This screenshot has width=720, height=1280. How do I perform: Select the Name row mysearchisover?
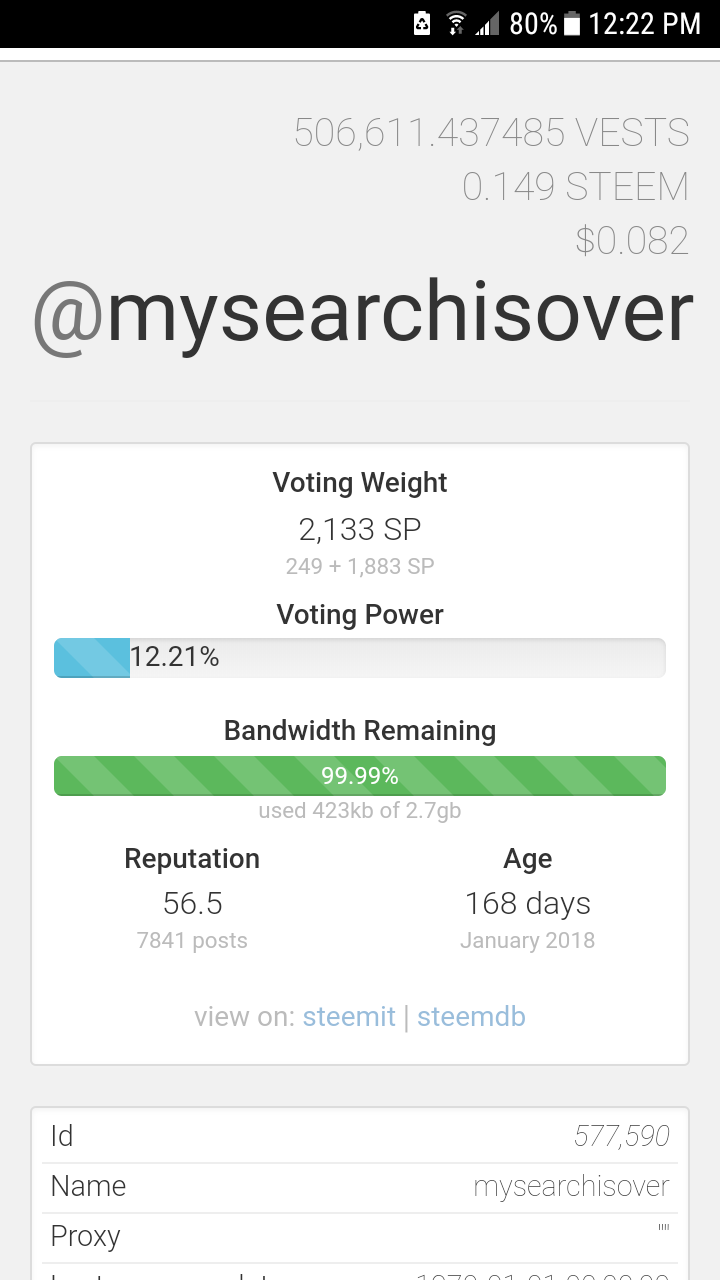pyautogui.click(x=360, y=1187)
